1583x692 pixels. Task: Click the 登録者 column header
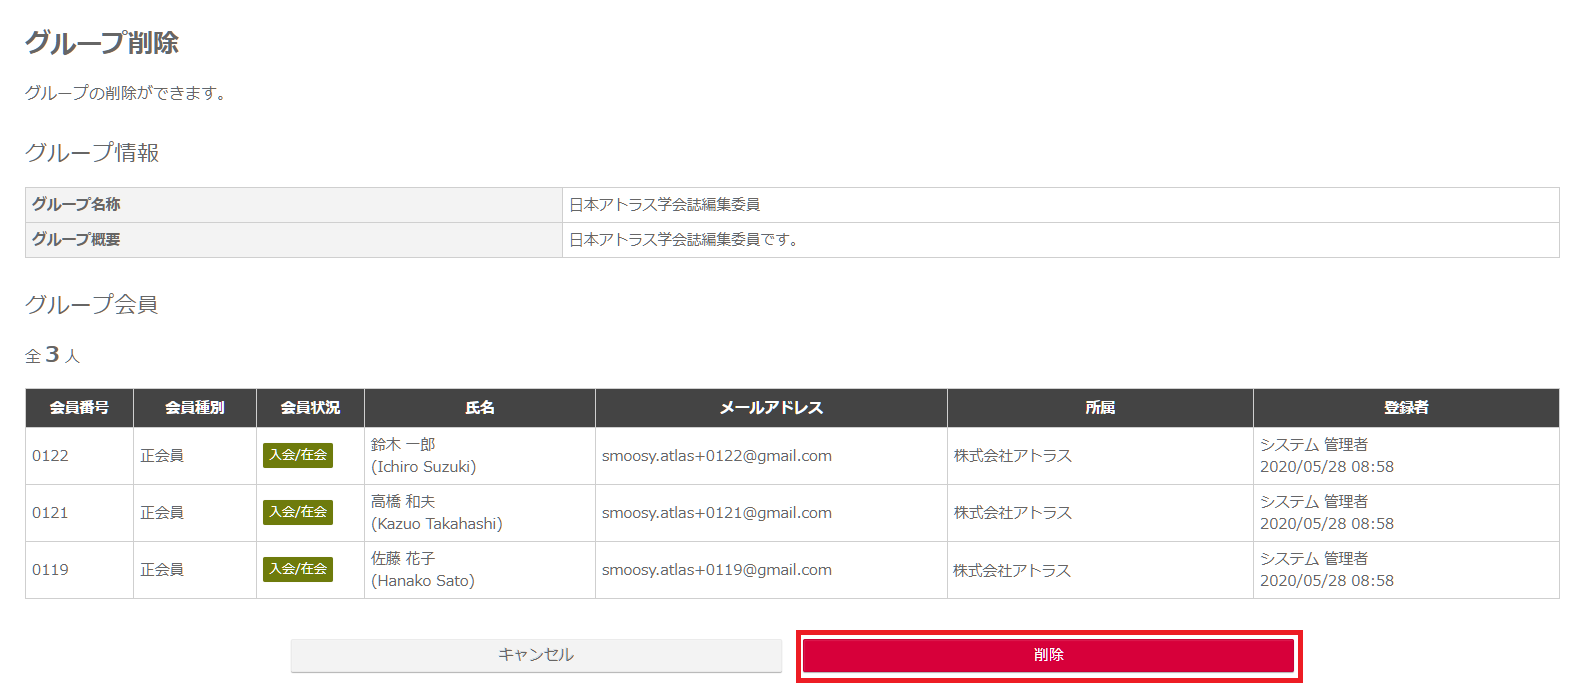[1406, 408]
